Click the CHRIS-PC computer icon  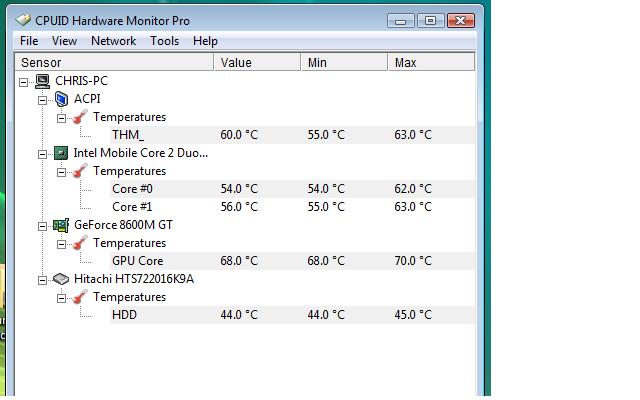click(x=42, y=81)
